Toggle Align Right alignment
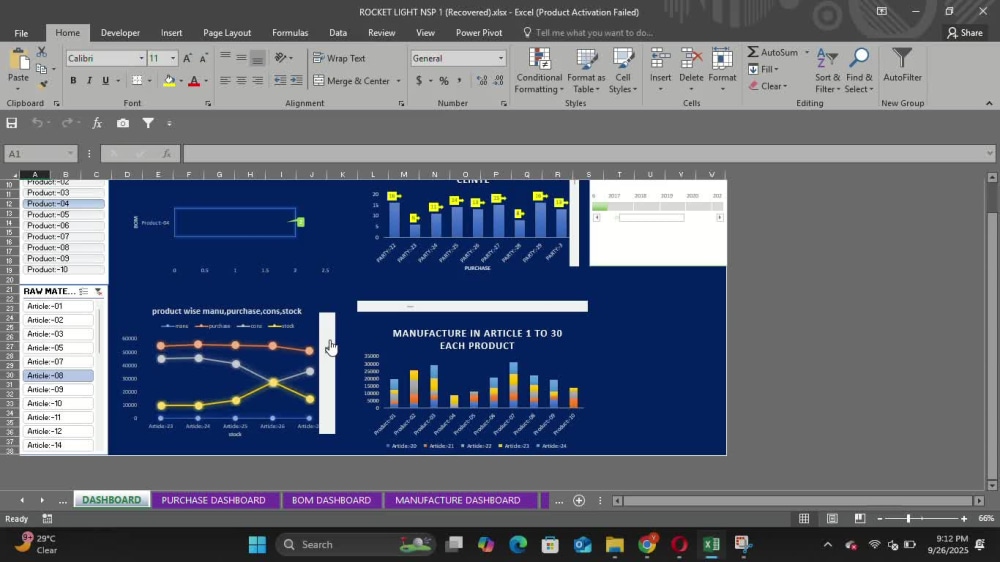 click(x=258, y=80)
